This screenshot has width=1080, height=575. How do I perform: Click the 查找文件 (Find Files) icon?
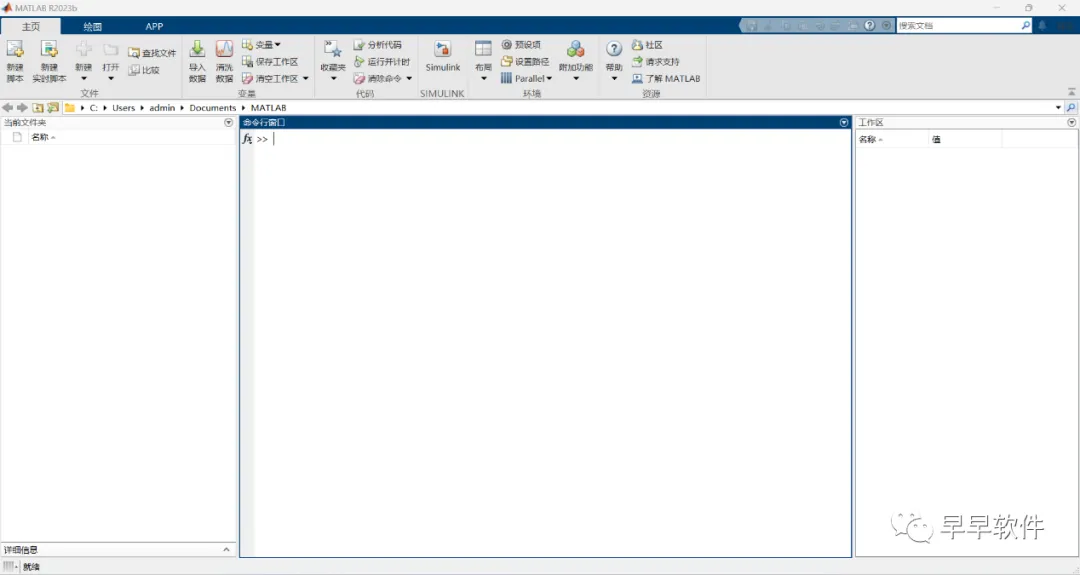pos(134,53)
